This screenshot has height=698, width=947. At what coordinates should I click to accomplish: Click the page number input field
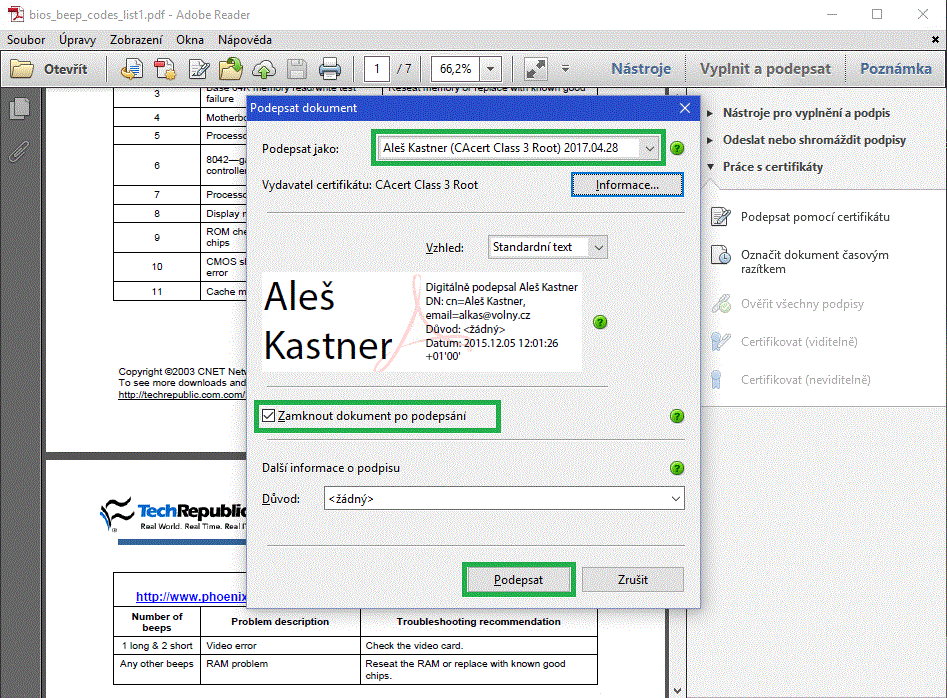coord(377,69)
